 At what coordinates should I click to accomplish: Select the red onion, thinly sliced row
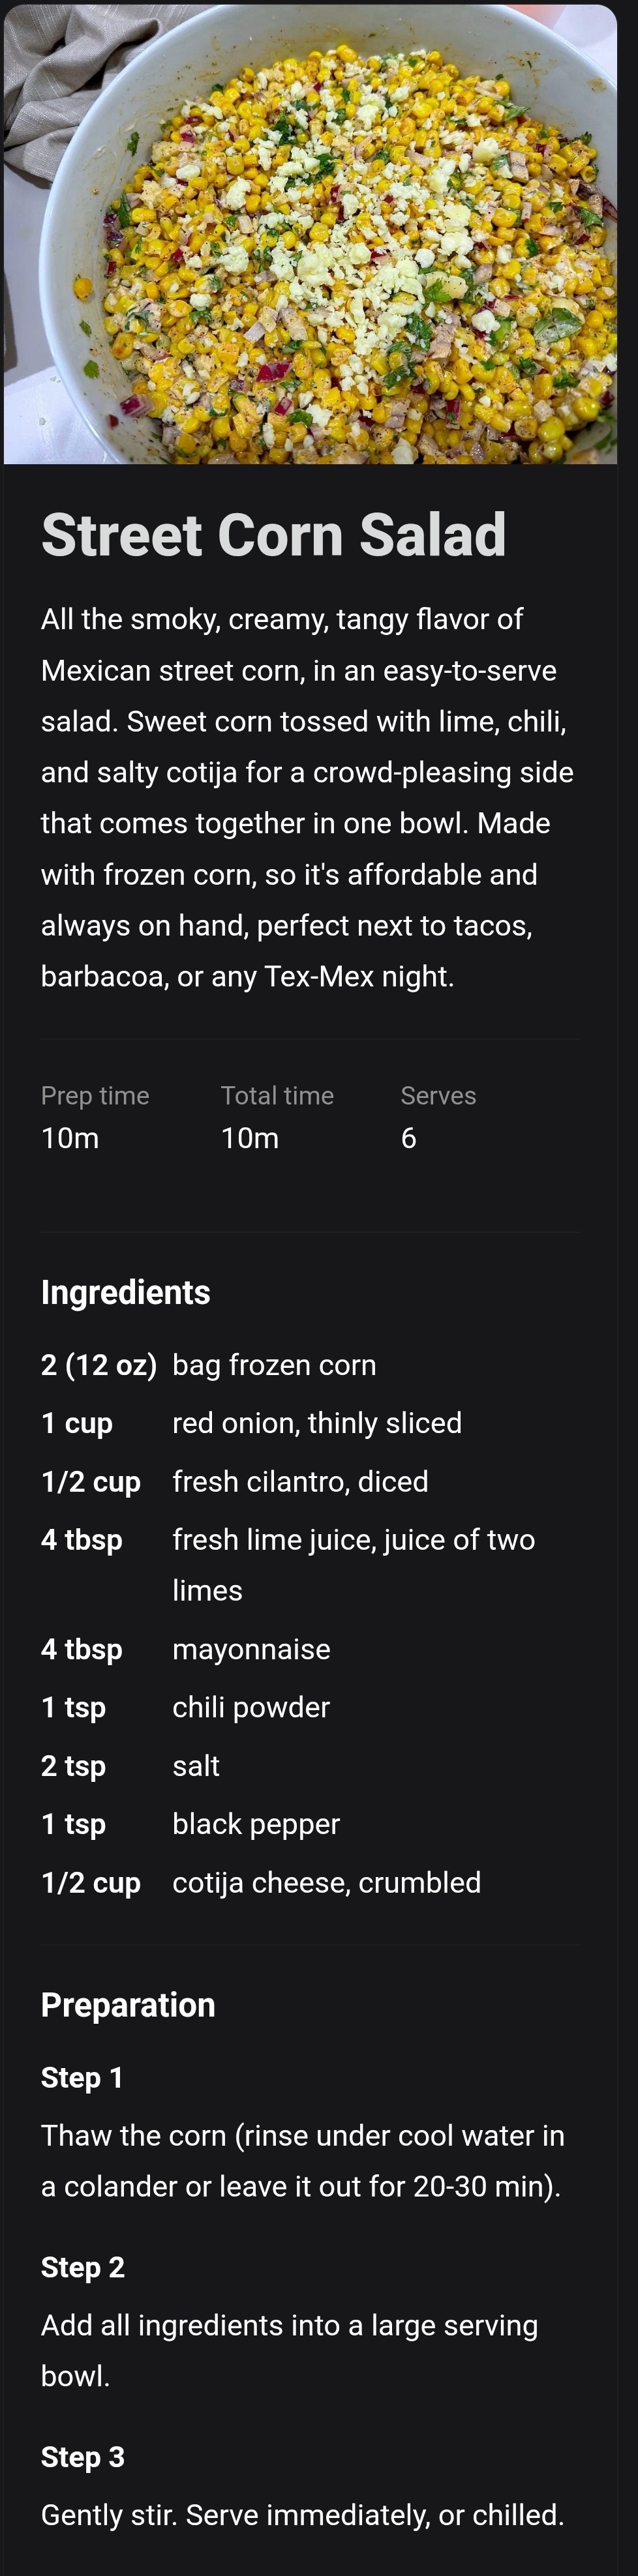pyautogui.click(x=310, y=1423)
